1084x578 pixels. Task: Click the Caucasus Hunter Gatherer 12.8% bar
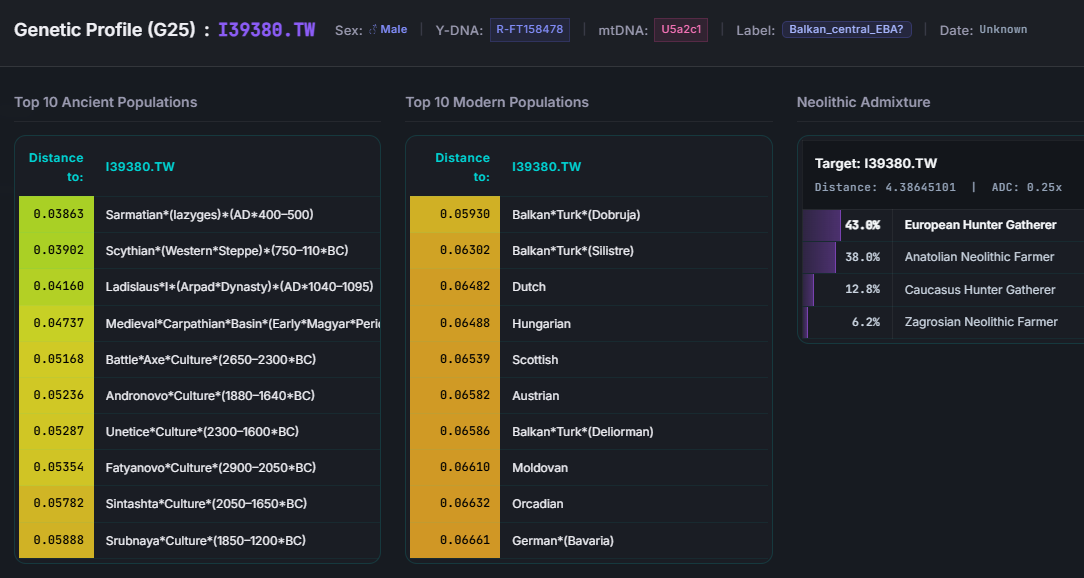(809, 290)
